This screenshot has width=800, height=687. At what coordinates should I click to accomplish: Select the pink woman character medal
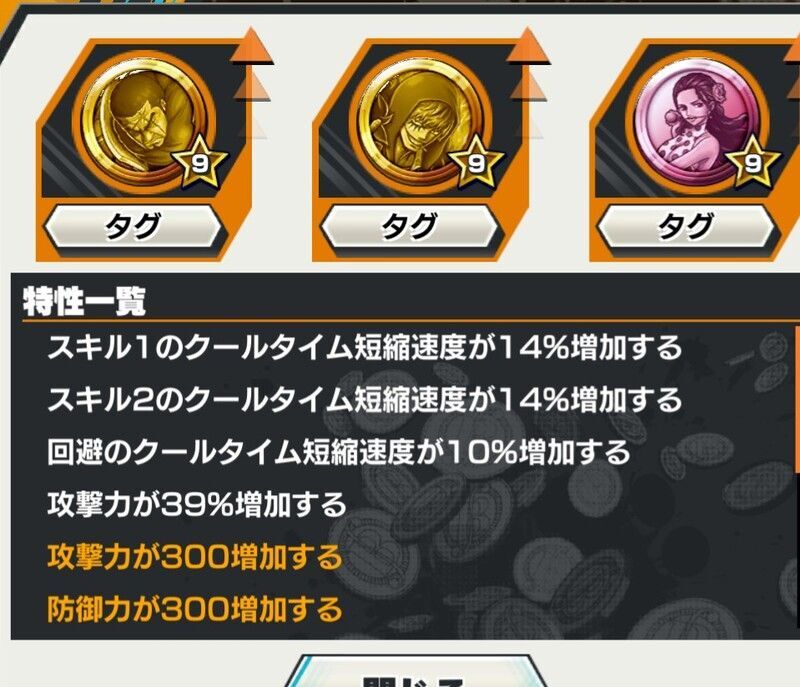pyautogui.click(x=699, y=121)
